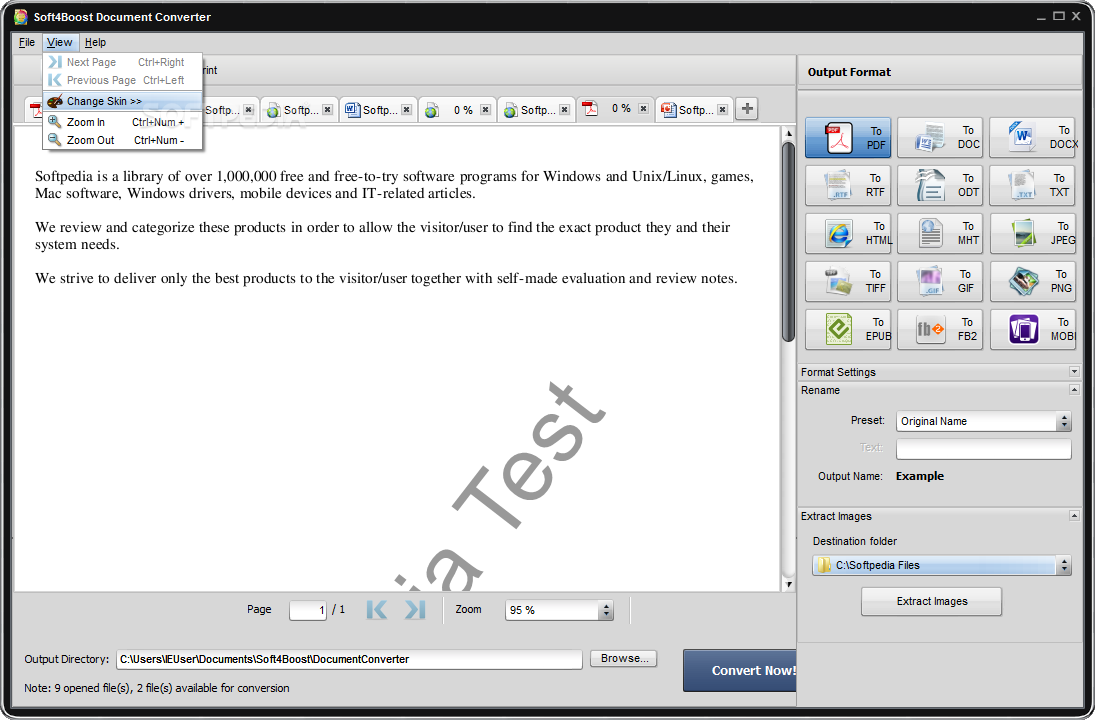Select the To TXT output format
Viewport: 1095px width, 720px height.
1032,185
